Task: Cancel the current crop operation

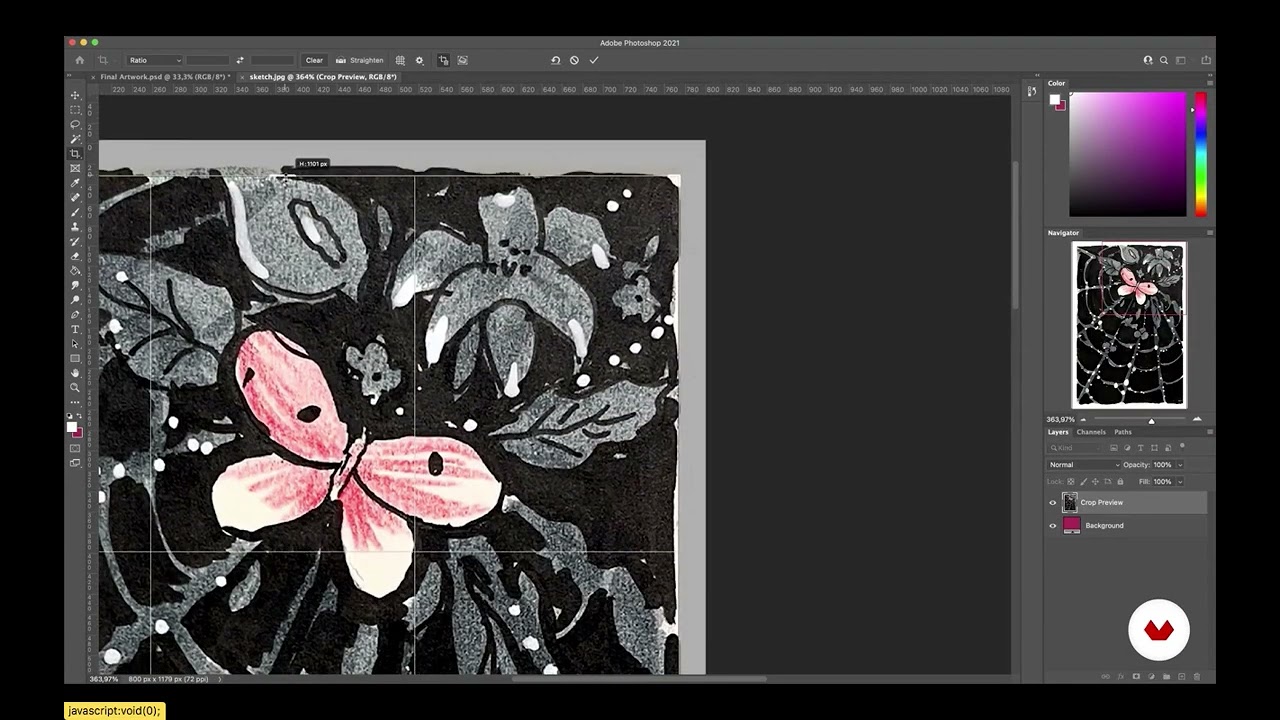Action: pyautogui.click(x=574, y=60)
